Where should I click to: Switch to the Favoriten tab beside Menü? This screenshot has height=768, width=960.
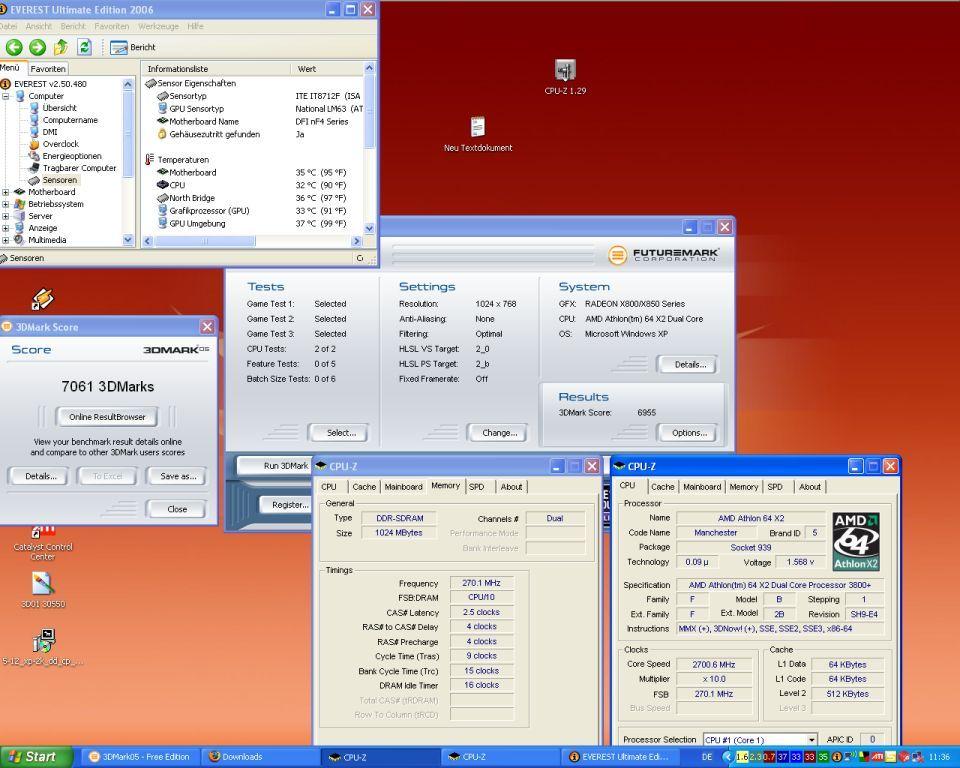coord(48,69)
